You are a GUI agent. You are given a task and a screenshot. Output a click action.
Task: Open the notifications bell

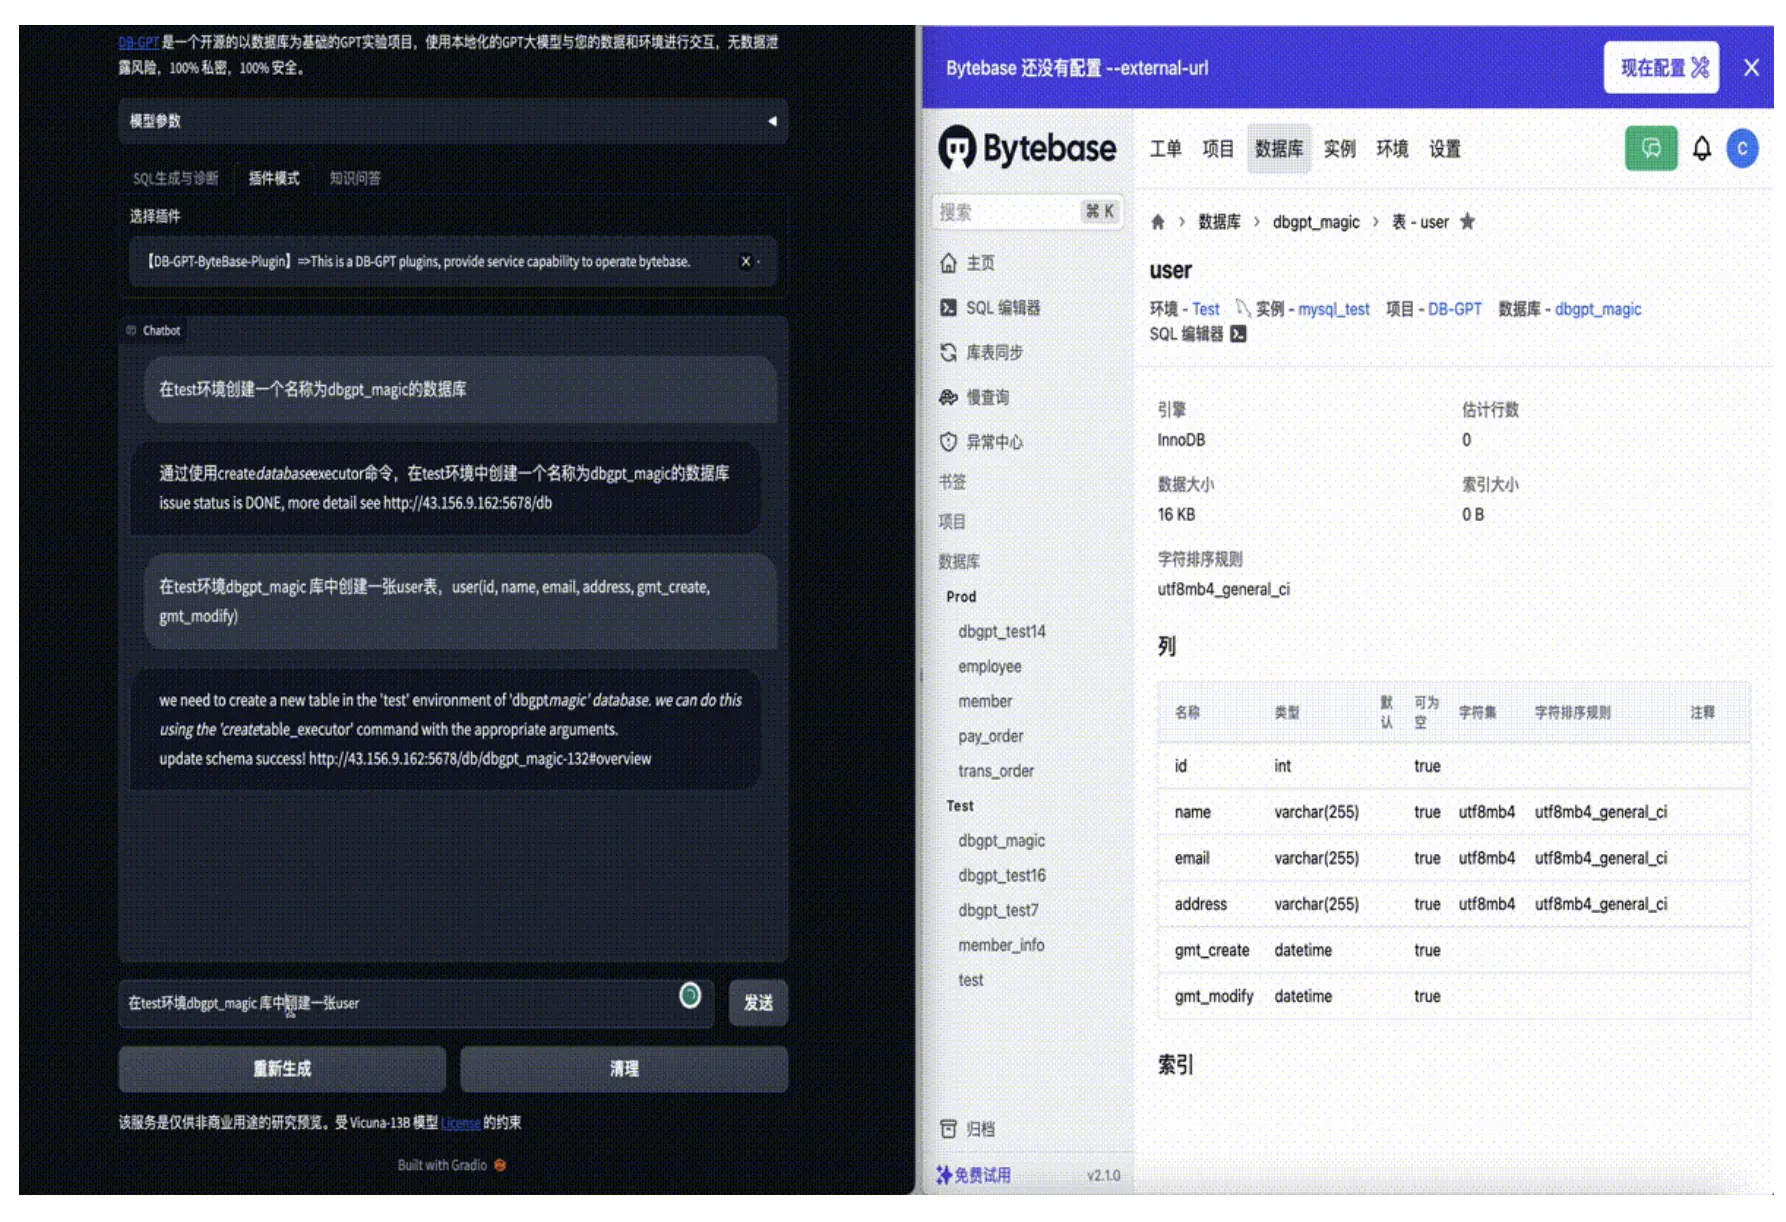(1701, 148)
